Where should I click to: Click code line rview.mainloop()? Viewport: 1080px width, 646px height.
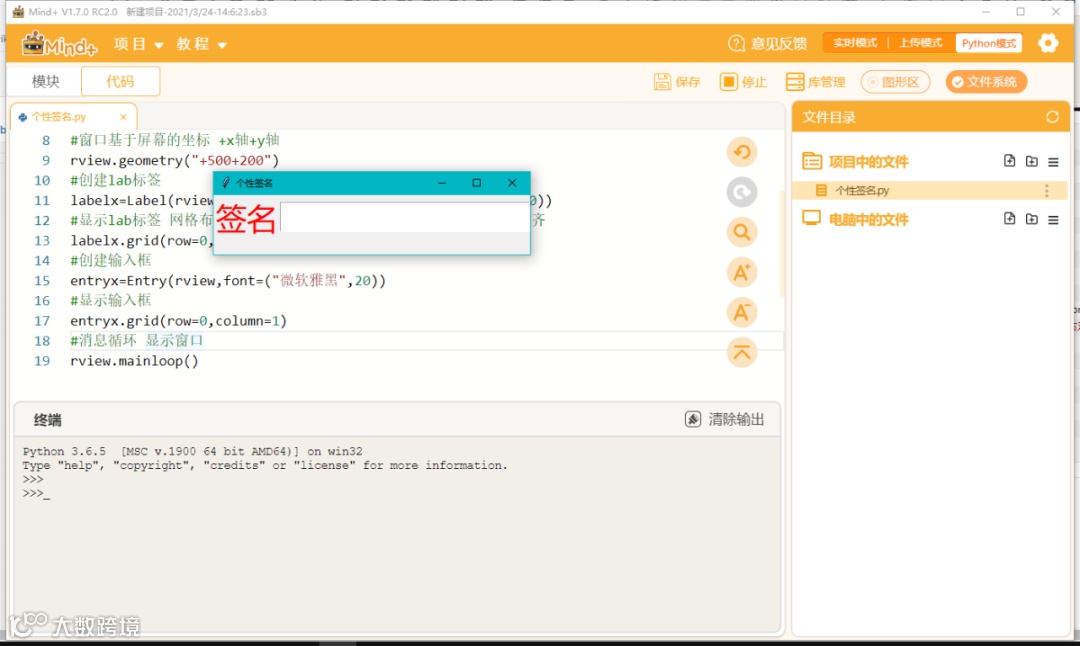pyautogui.click(x=134, y=361)
